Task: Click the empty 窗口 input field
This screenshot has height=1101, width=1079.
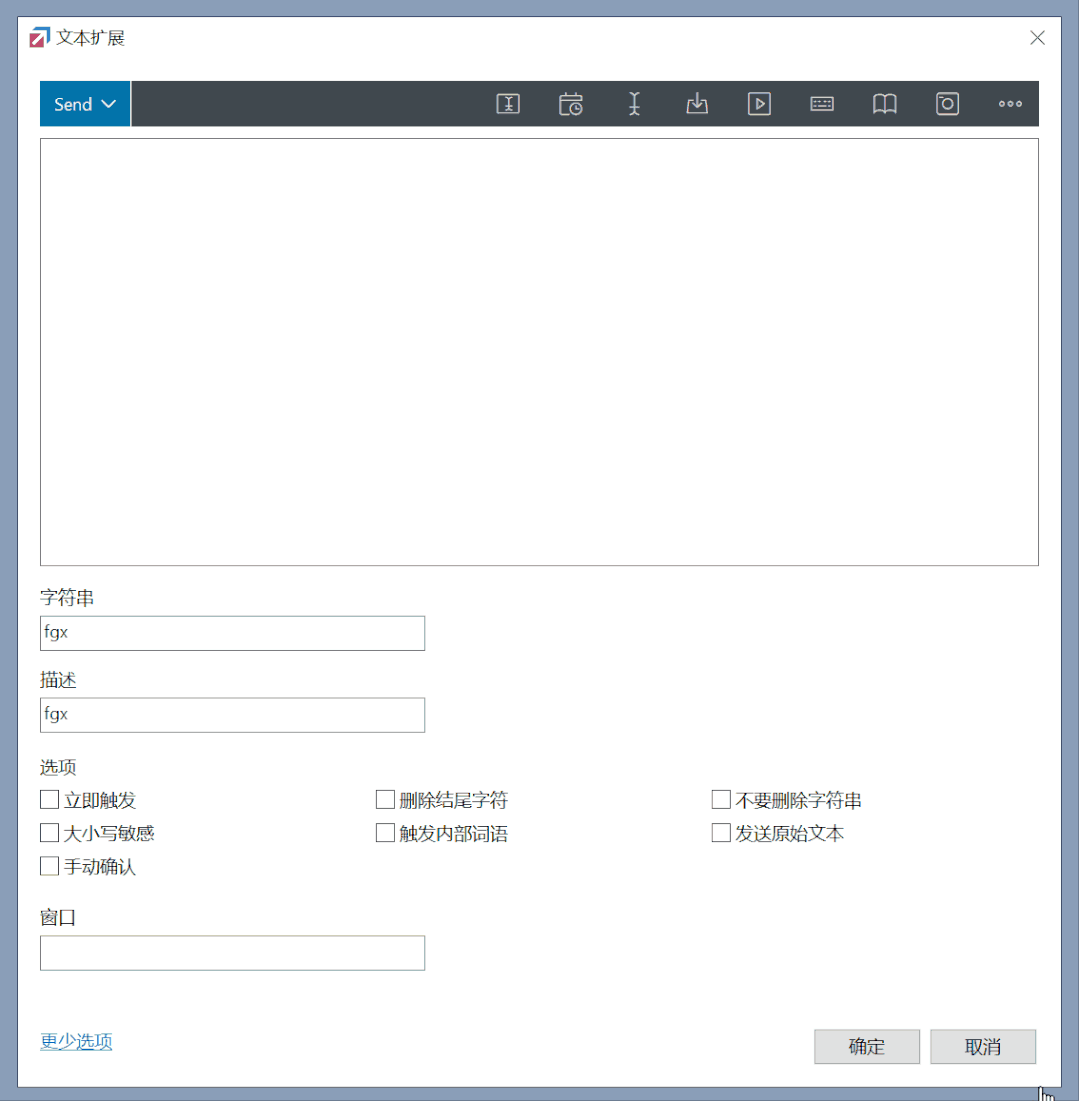Action: click(232, 953)
